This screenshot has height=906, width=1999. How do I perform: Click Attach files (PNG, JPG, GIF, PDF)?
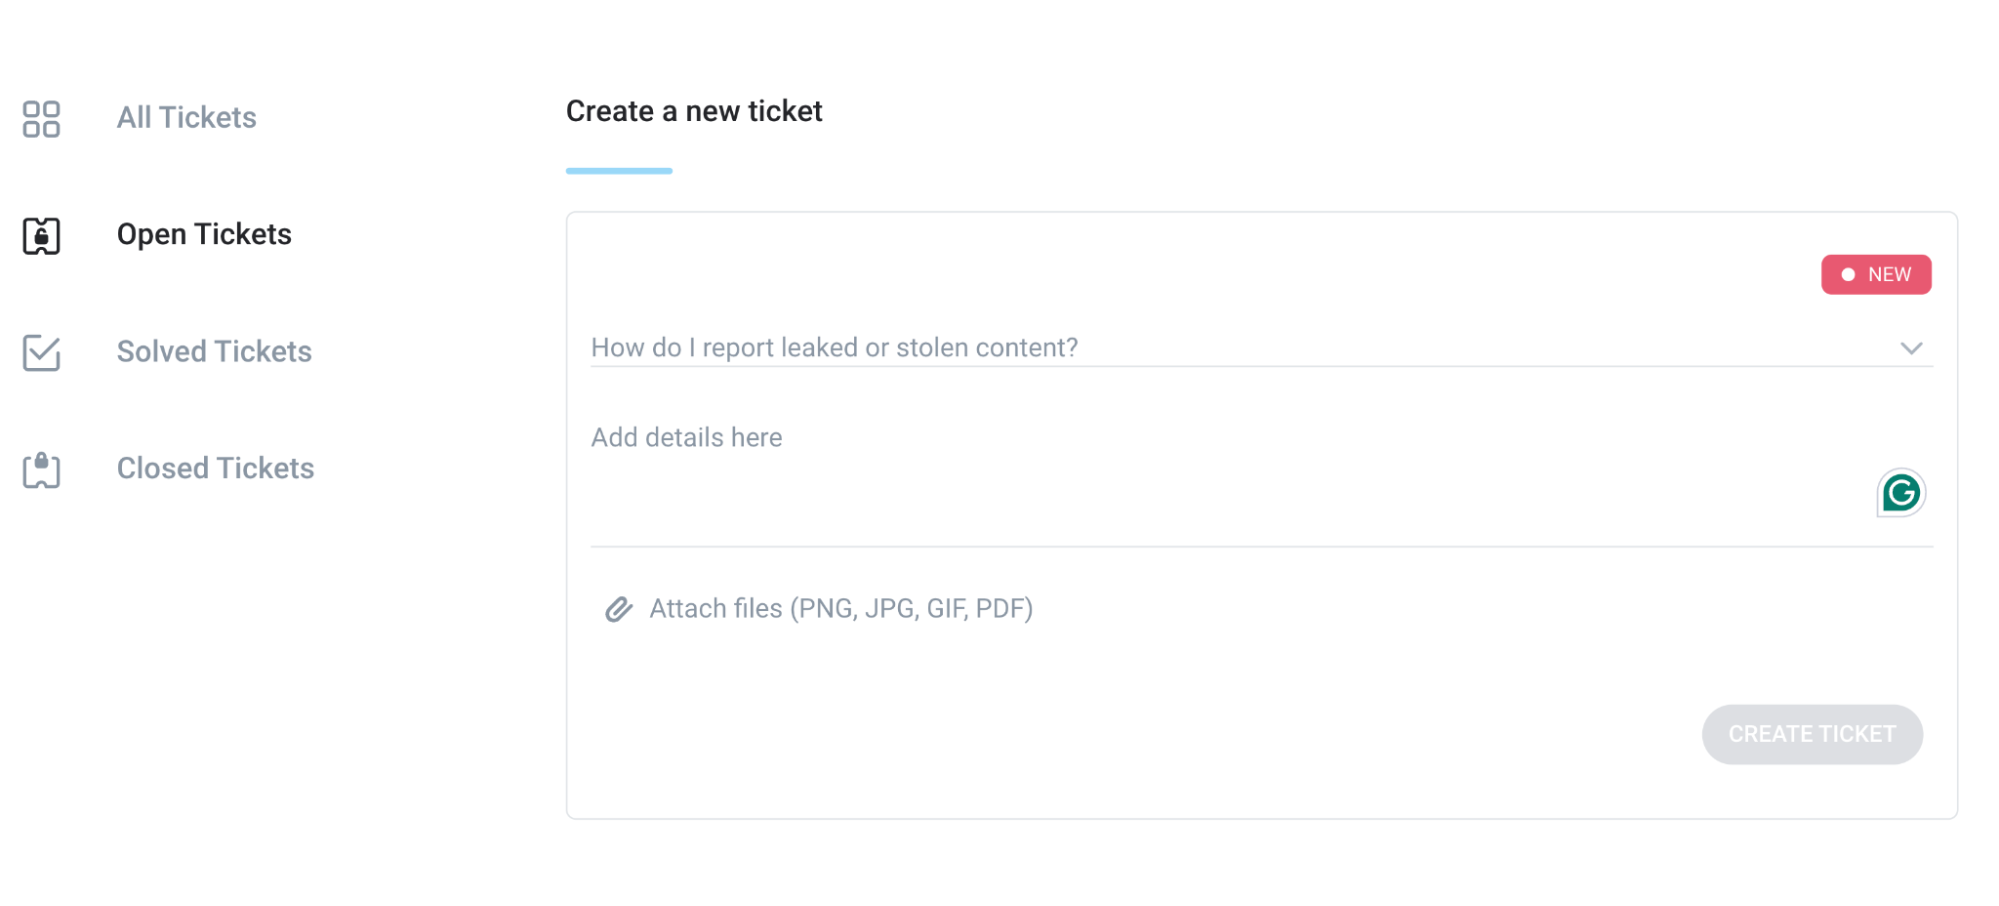click(841, 609)
